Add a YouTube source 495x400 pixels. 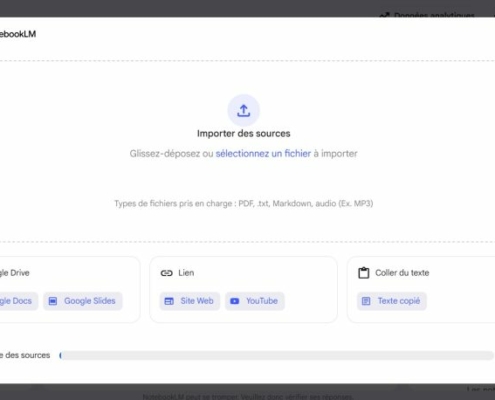255,301
